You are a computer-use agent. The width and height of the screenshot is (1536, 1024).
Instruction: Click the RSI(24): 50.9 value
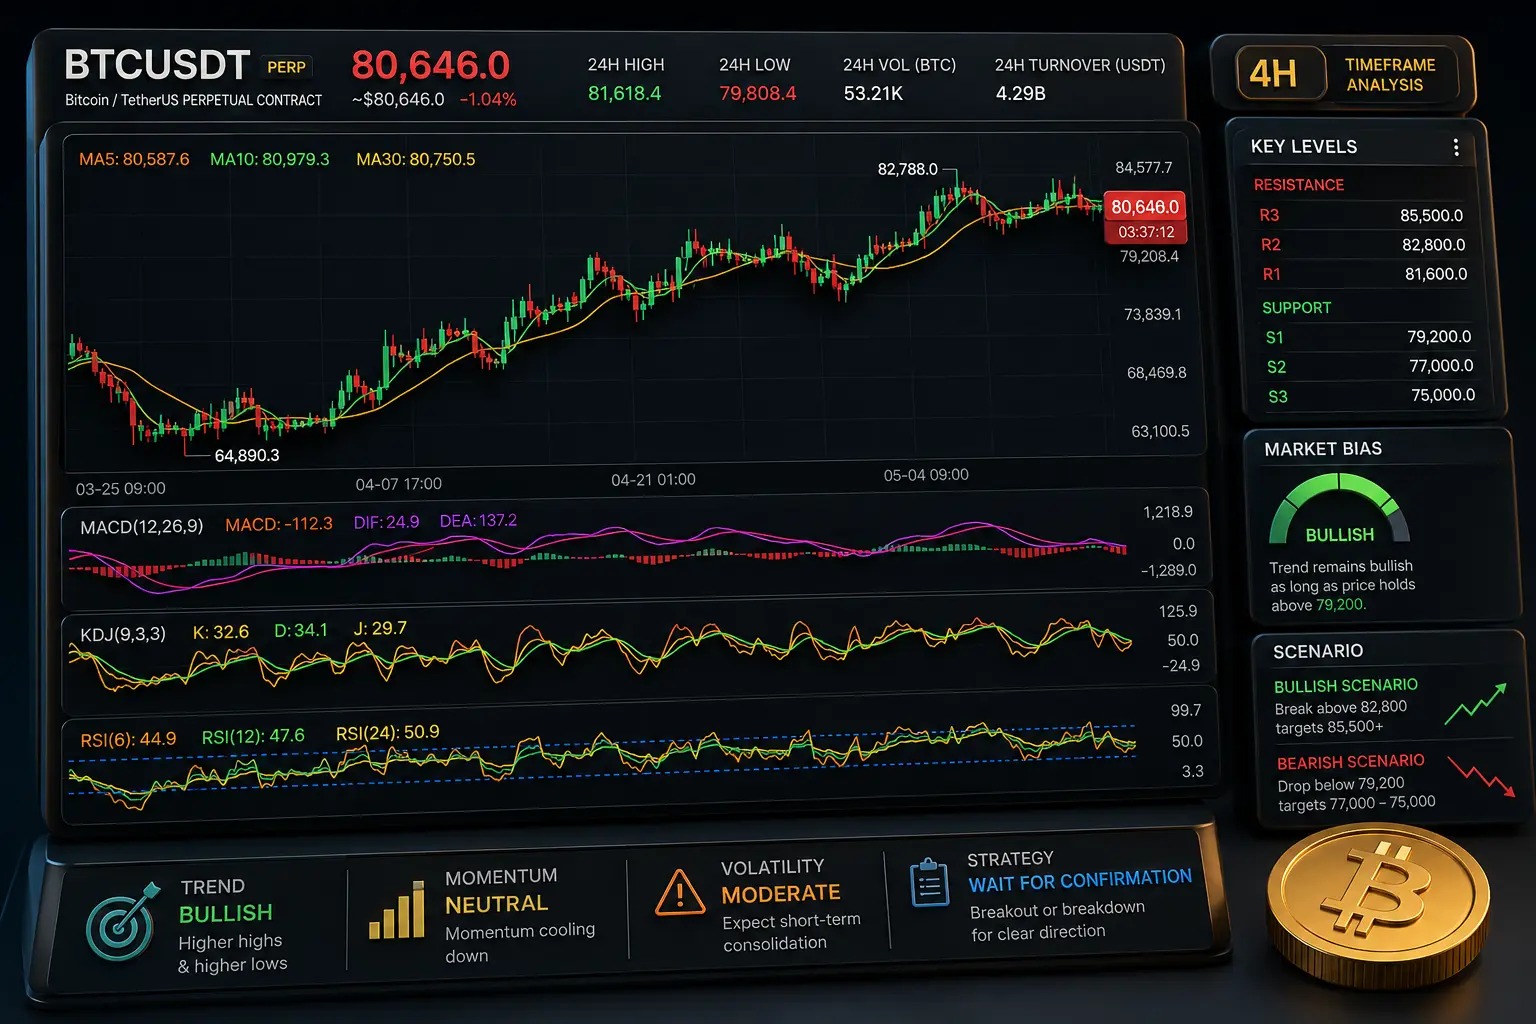coord(388,732)
